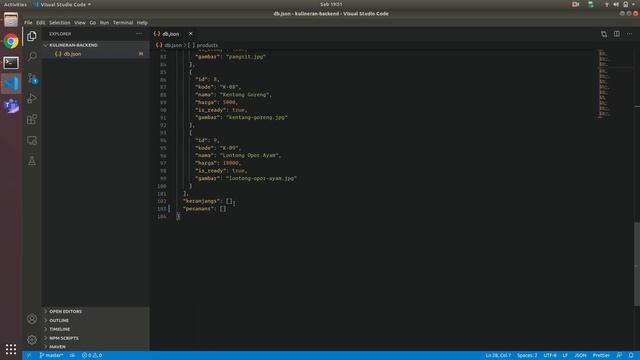
Task: Expand the NPM Scripts section
Action: (x=95, y=338)
